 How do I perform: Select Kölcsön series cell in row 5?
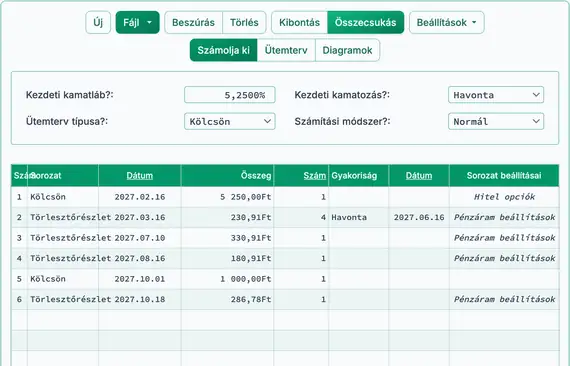point(63,279)
